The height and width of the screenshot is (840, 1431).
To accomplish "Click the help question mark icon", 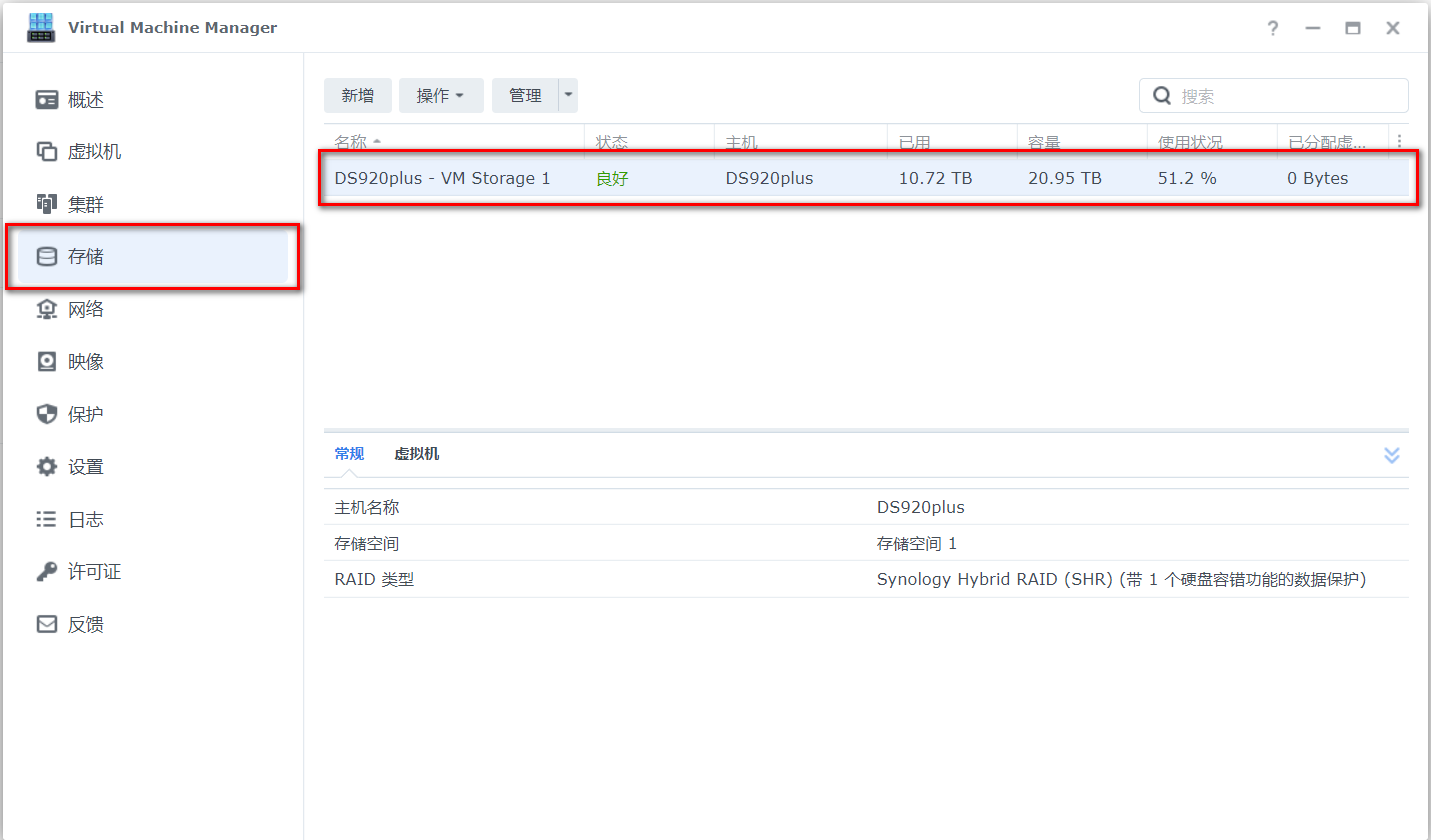I will coord(1272,28).
